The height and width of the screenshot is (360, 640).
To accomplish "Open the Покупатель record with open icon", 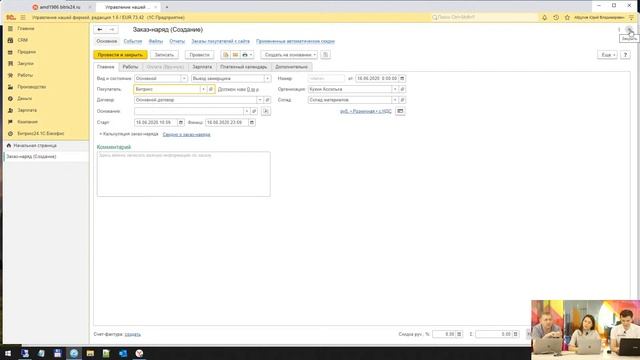I will pos(211,89).
